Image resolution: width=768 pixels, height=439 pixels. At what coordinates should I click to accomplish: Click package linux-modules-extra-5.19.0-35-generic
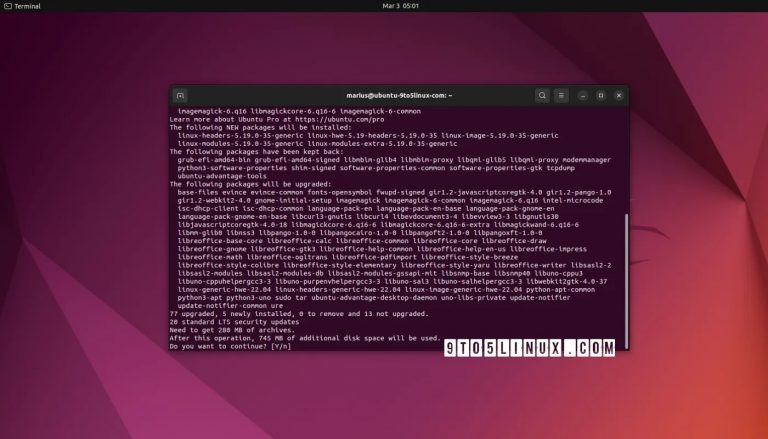coord(382,144)
